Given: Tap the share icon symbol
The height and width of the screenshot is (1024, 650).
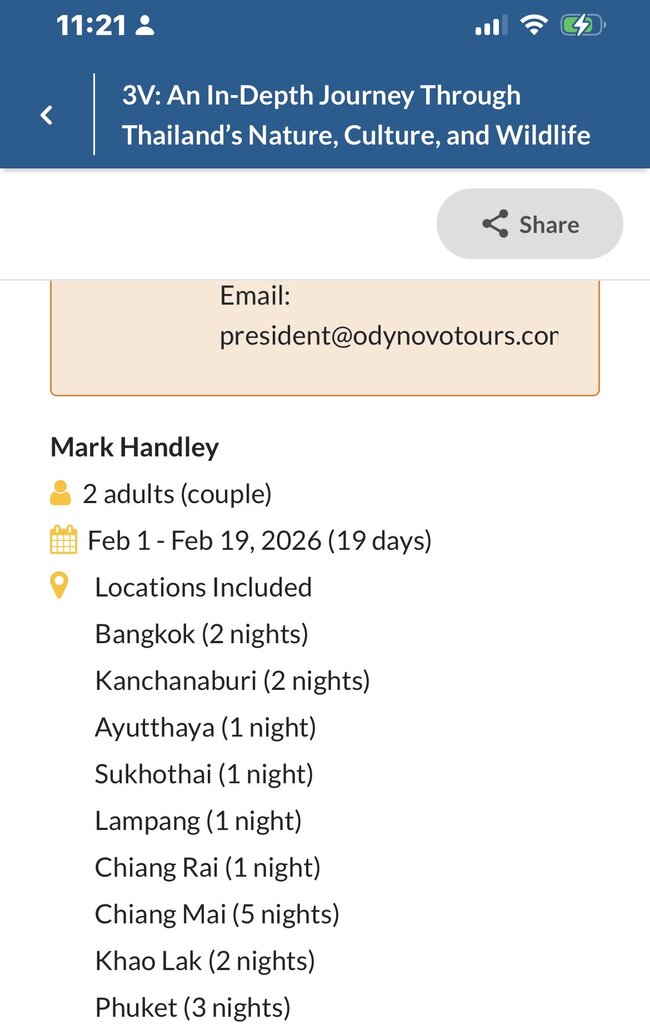Looking at the screenshot, I should pos(495,224).
